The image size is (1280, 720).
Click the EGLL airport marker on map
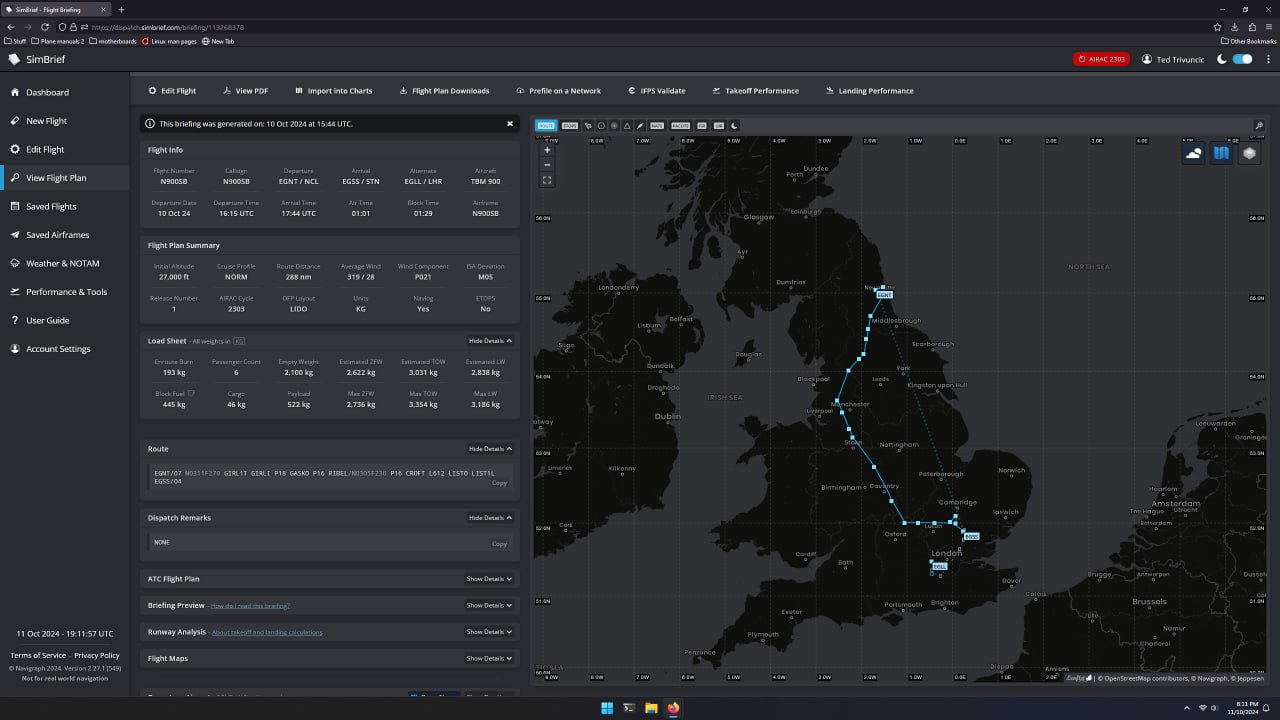[x=939, y=566]
